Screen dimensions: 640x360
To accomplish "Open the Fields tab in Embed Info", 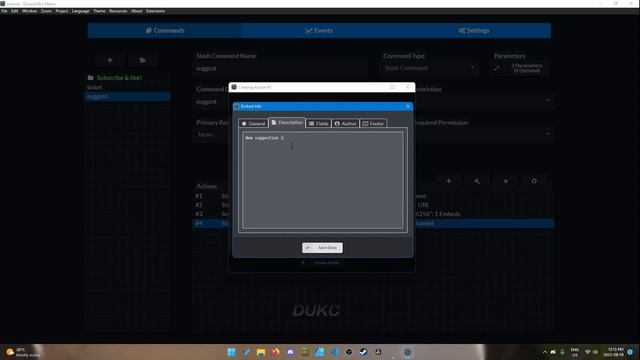I will tap(318, 123).
